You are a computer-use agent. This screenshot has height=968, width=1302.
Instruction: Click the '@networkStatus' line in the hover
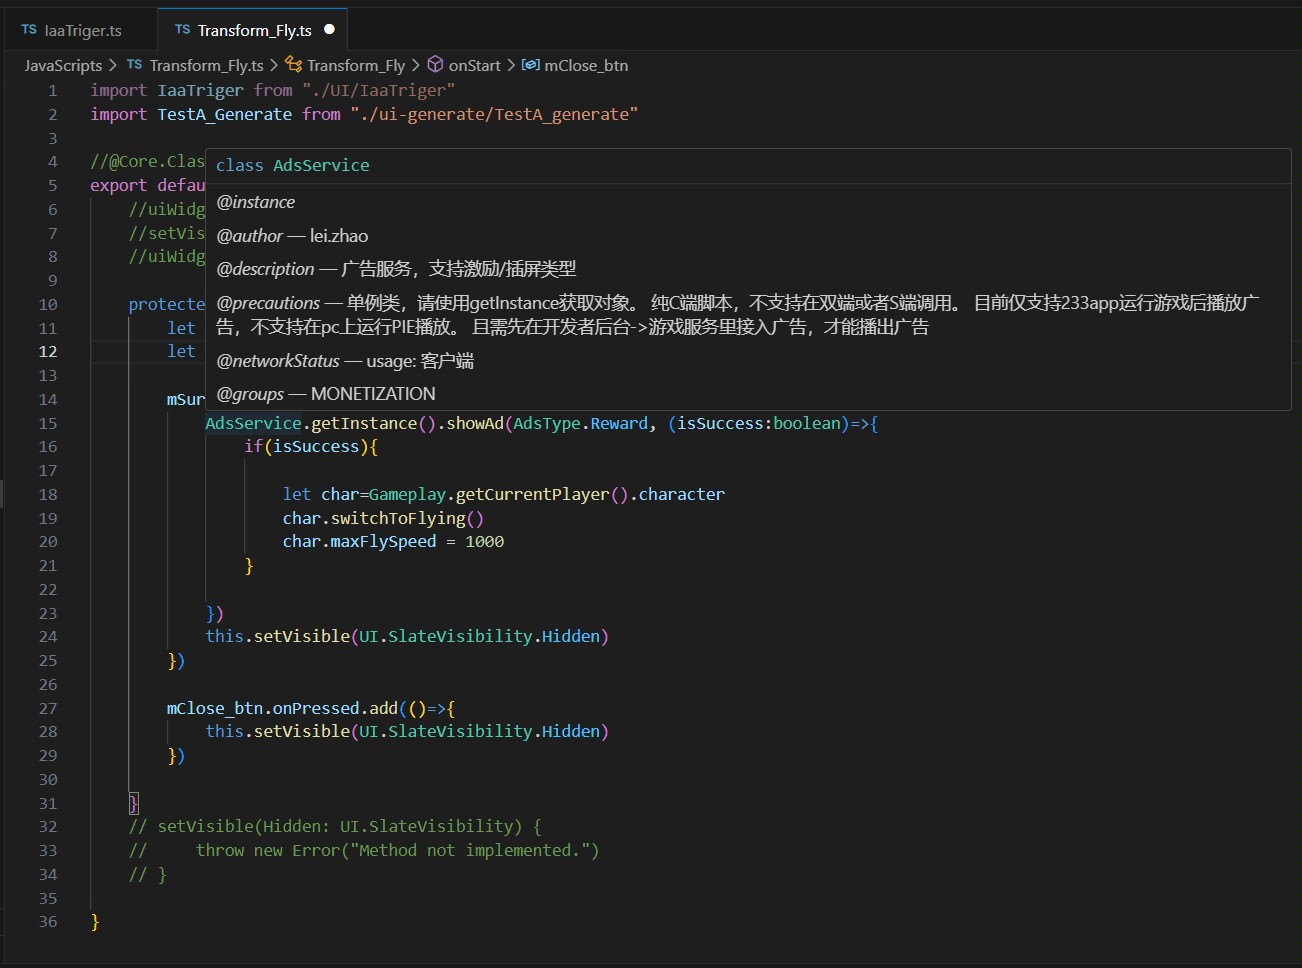[x=345, y=361]
